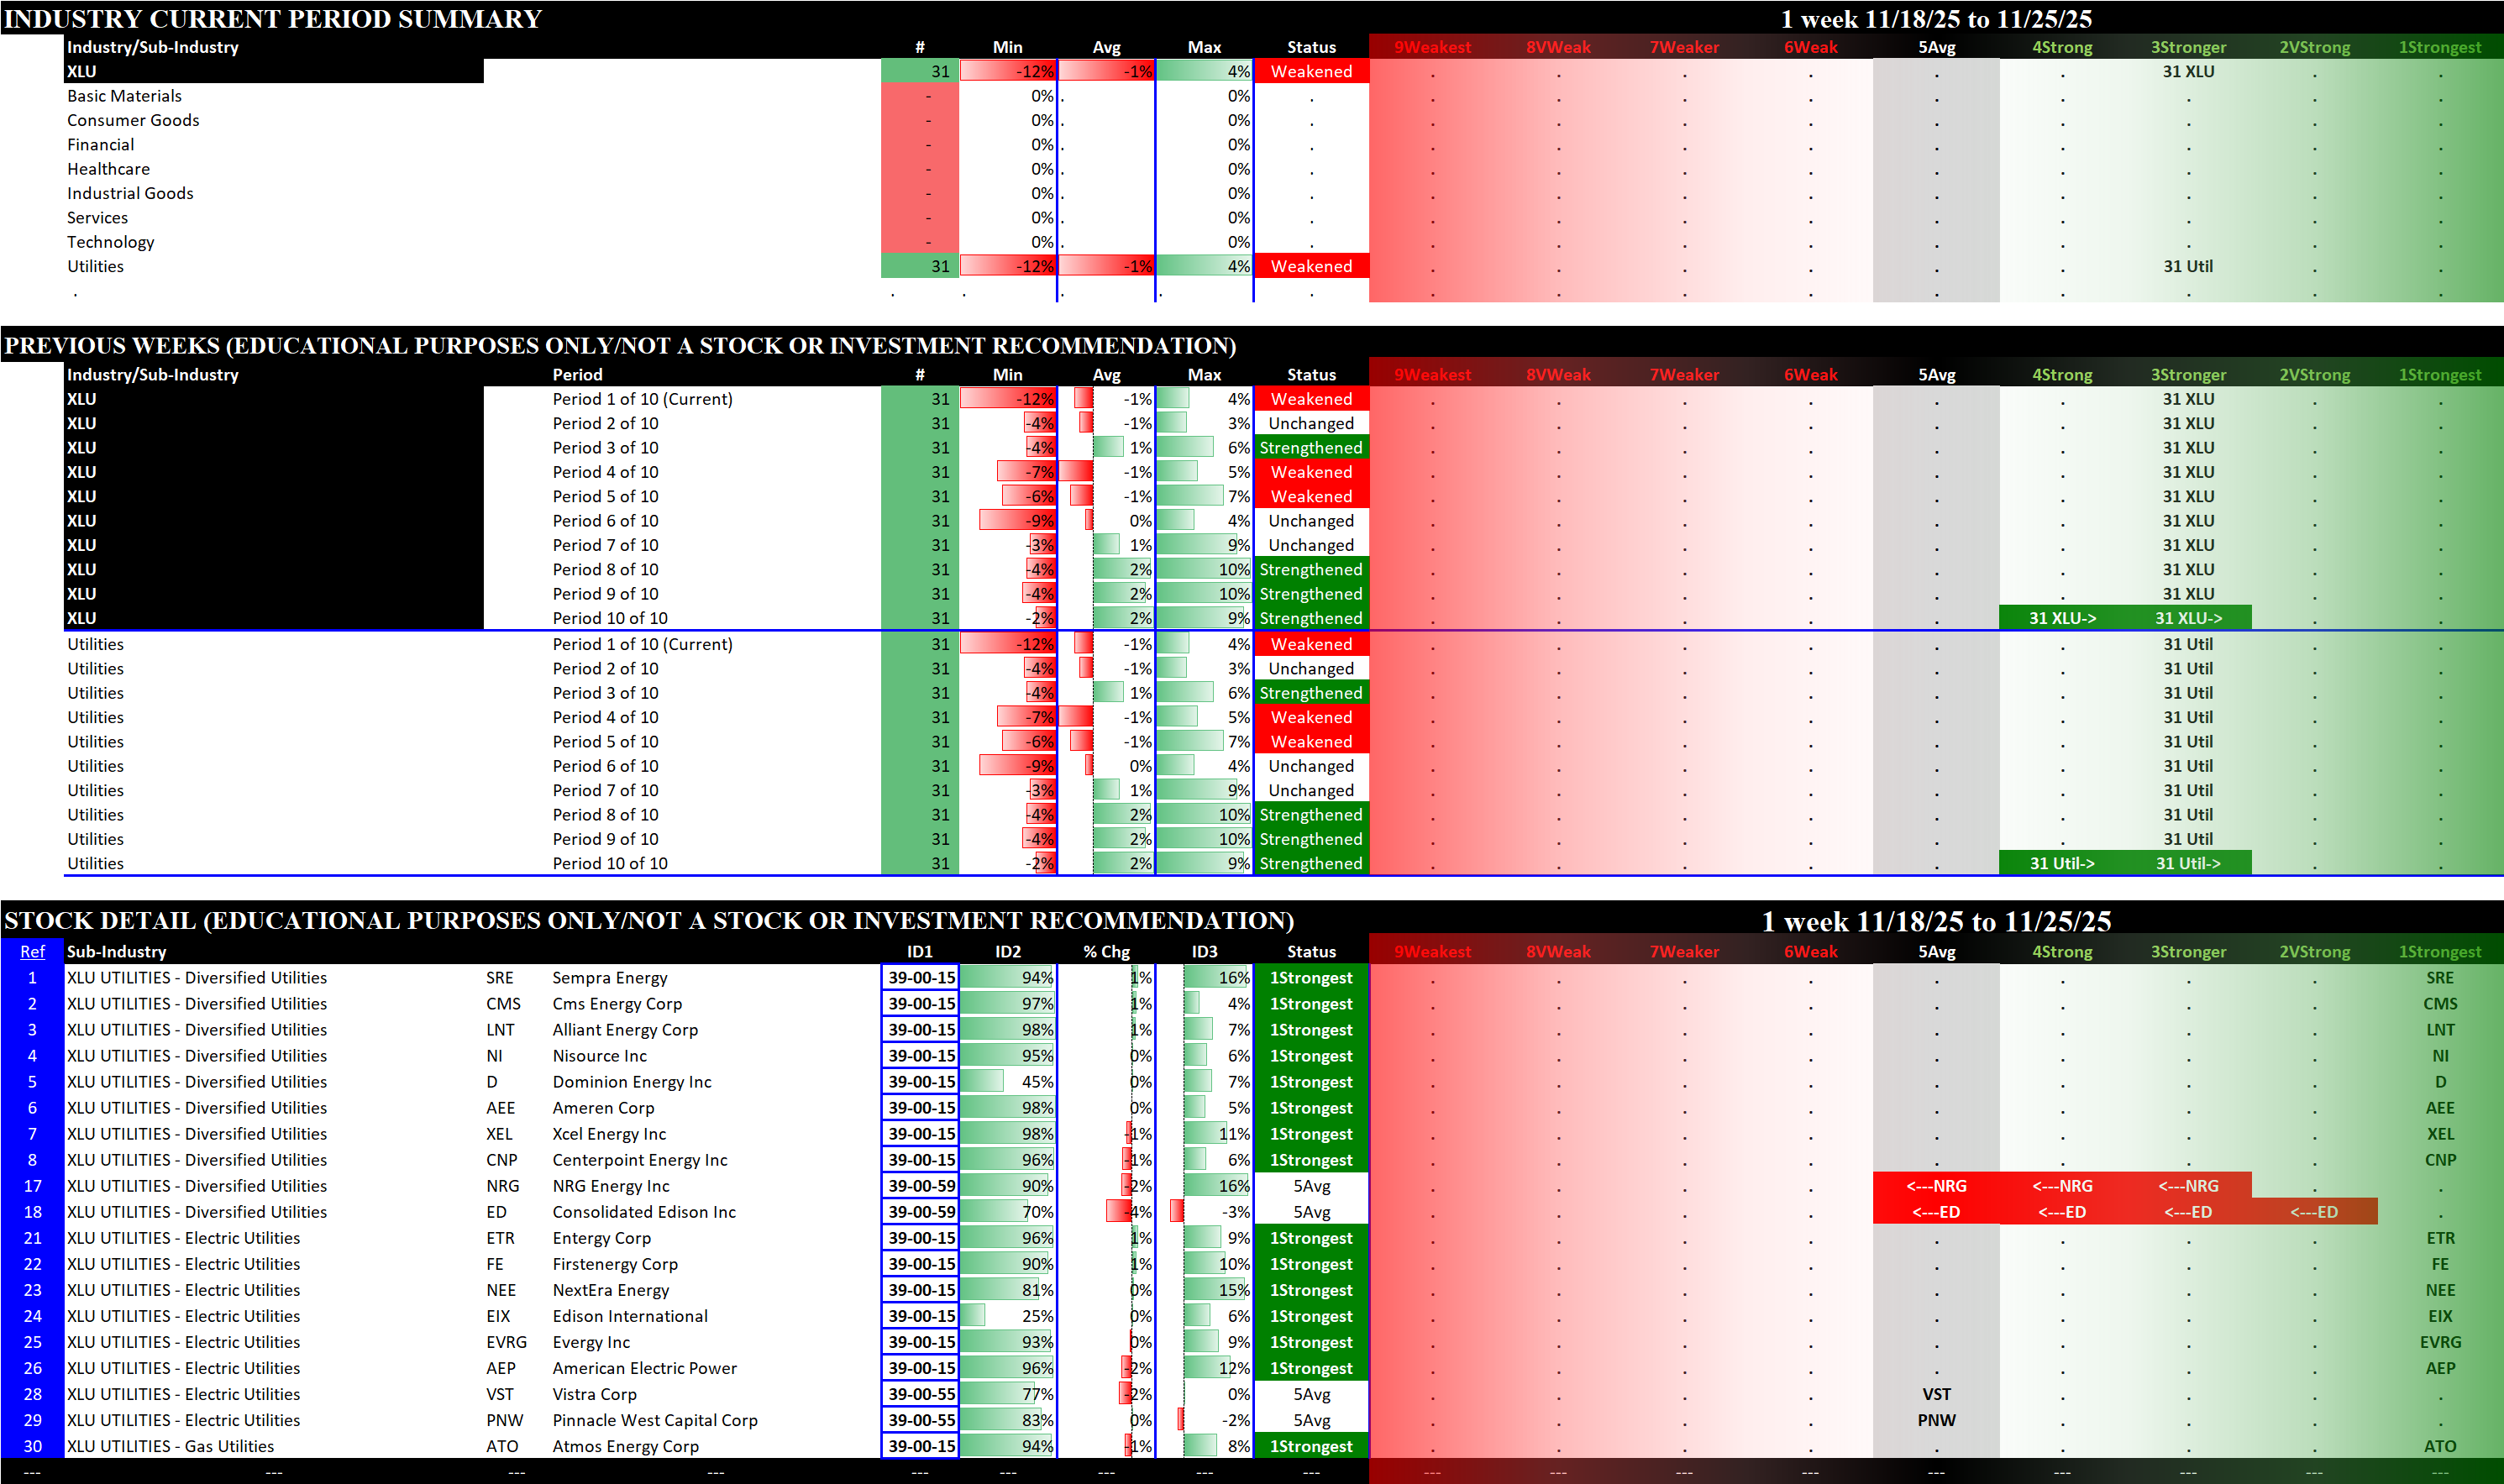The image size is (2504, 1484).
Task: Click the Period 6 of 10 XLU cell
Action: [x=605, y=521]
